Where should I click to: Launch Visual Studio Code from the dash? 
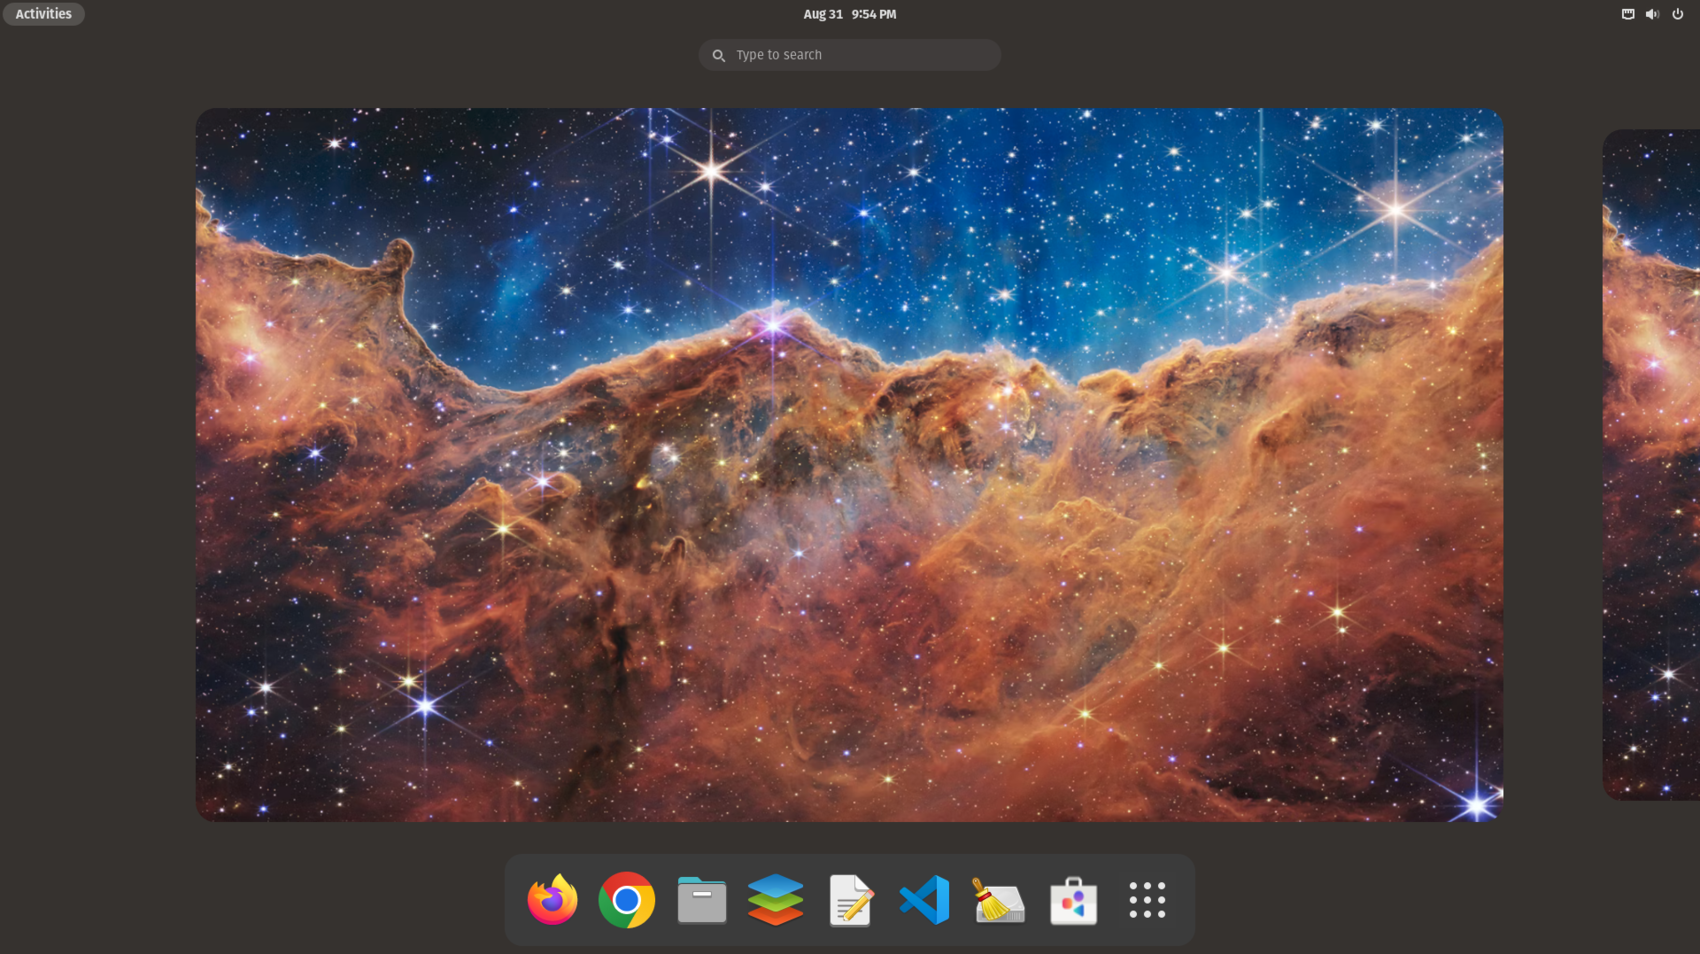924,900
